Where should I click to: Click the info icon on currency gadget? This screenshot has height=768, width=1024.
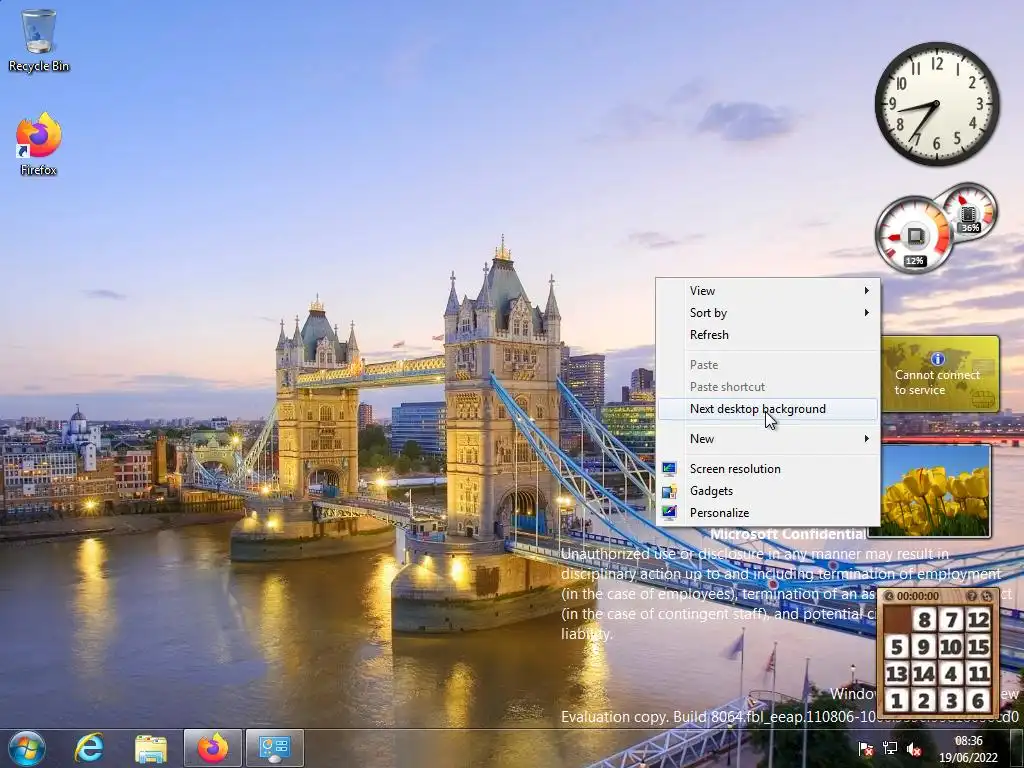tap(938, 359)
